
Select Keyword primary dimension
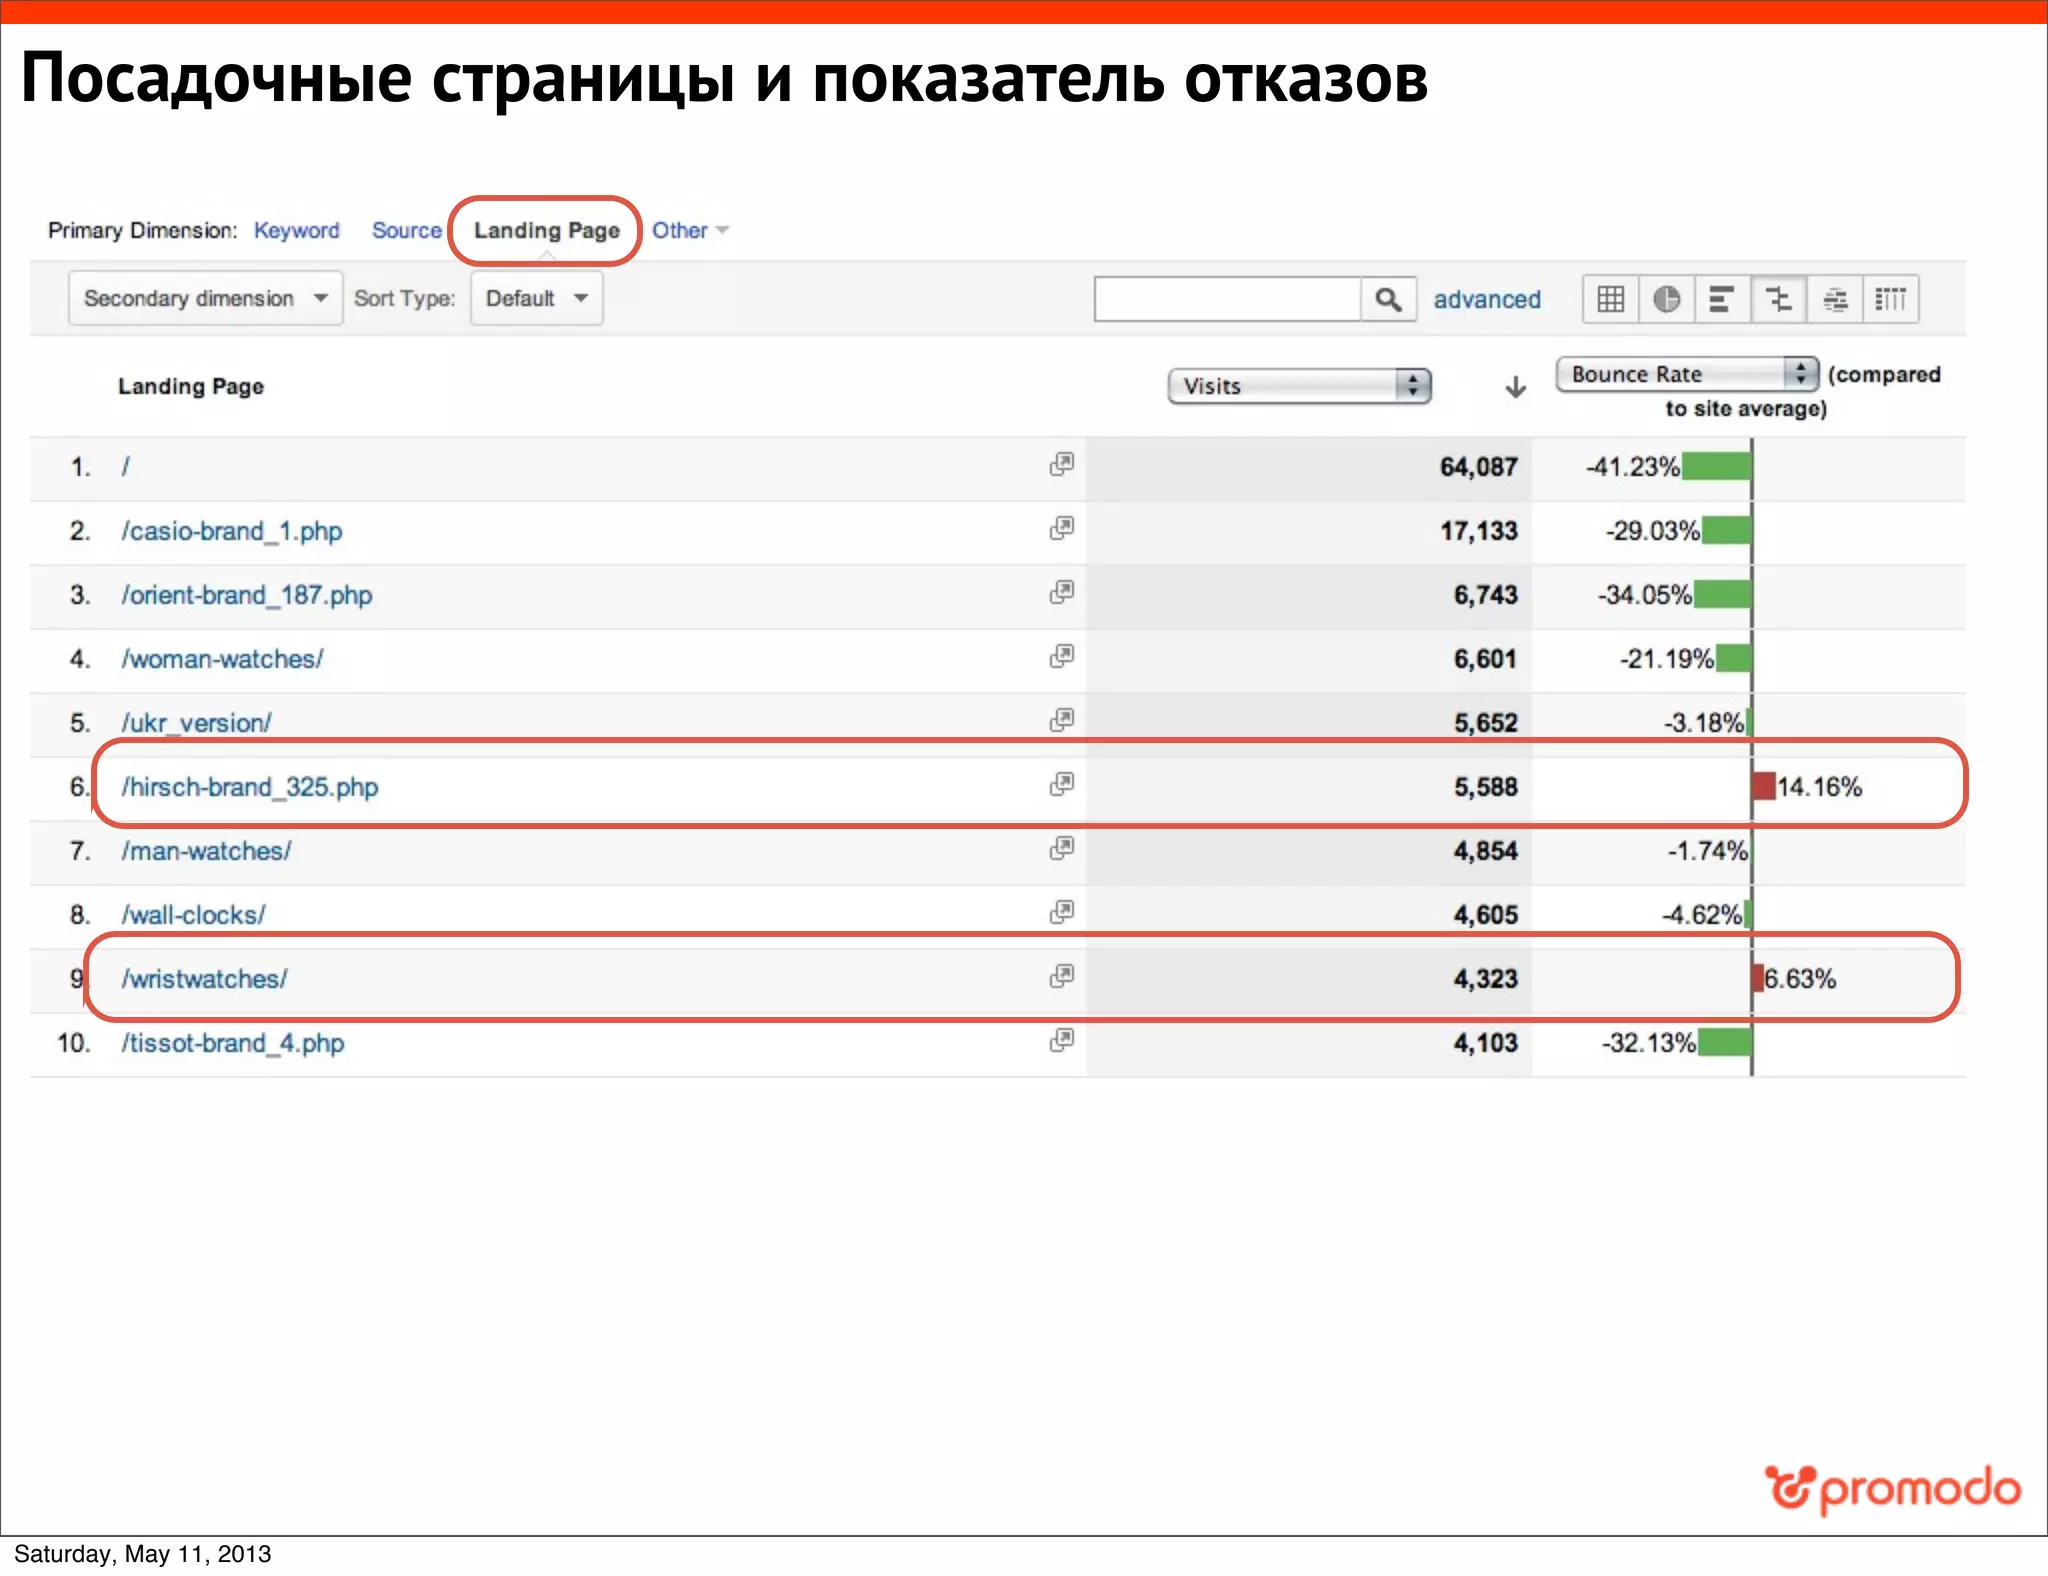pos(297,231)
